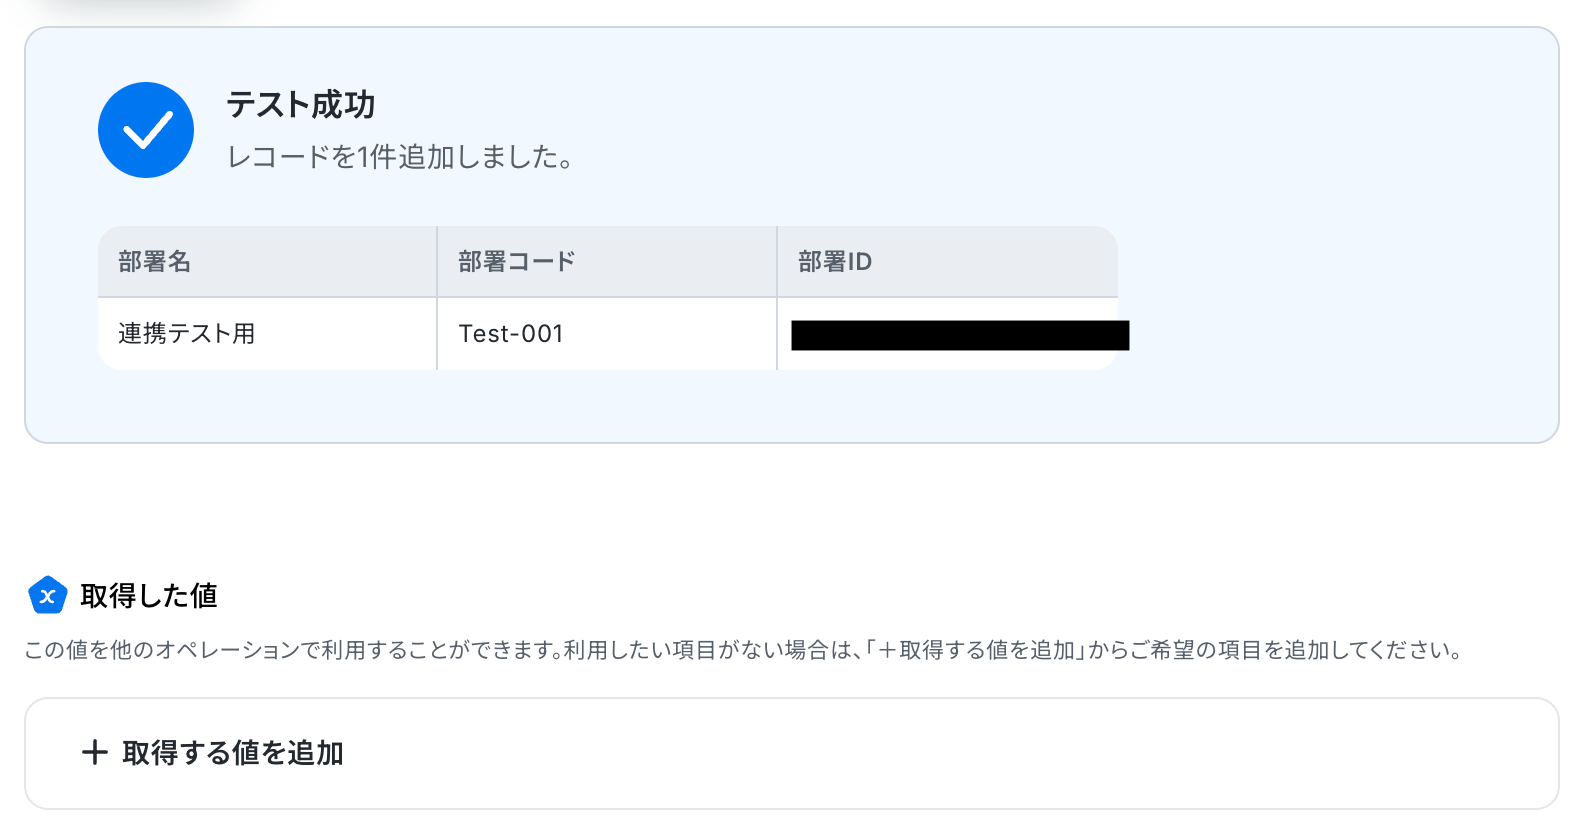1582x824 pixels.
Task: Click the blue success checkmark icon
Action: (146, 130)
